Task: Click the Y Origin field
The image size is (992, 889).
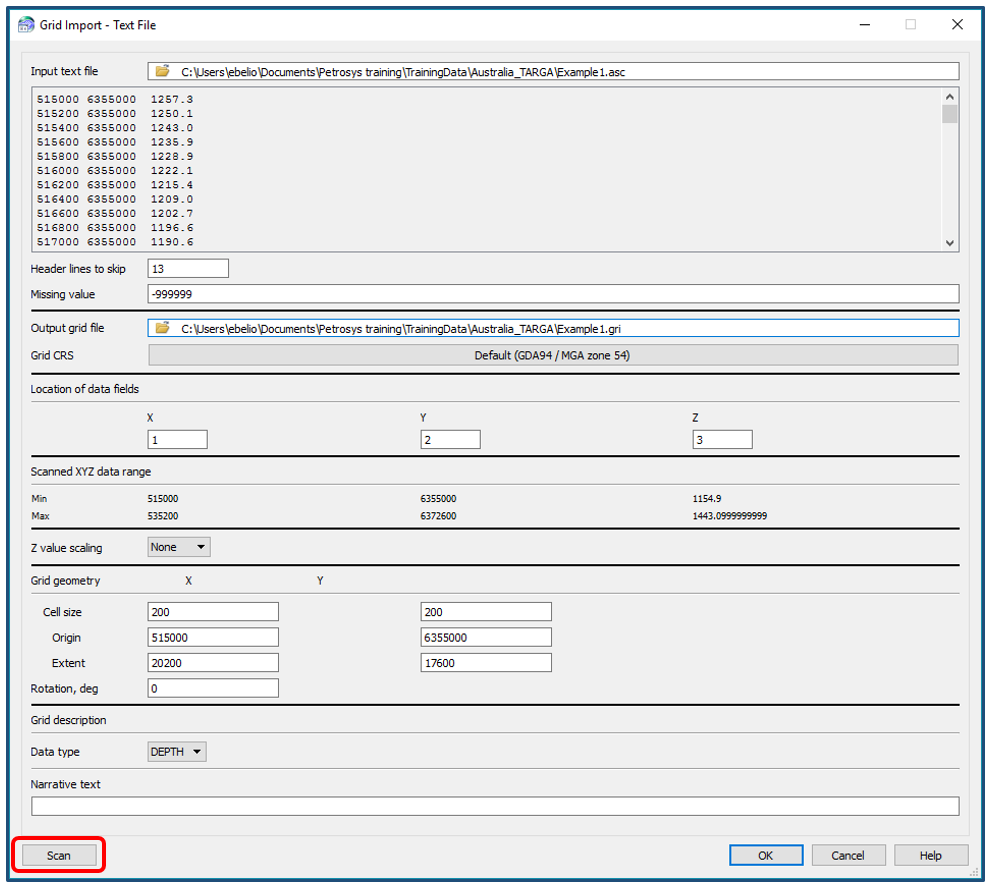Action: coord(486,637)
